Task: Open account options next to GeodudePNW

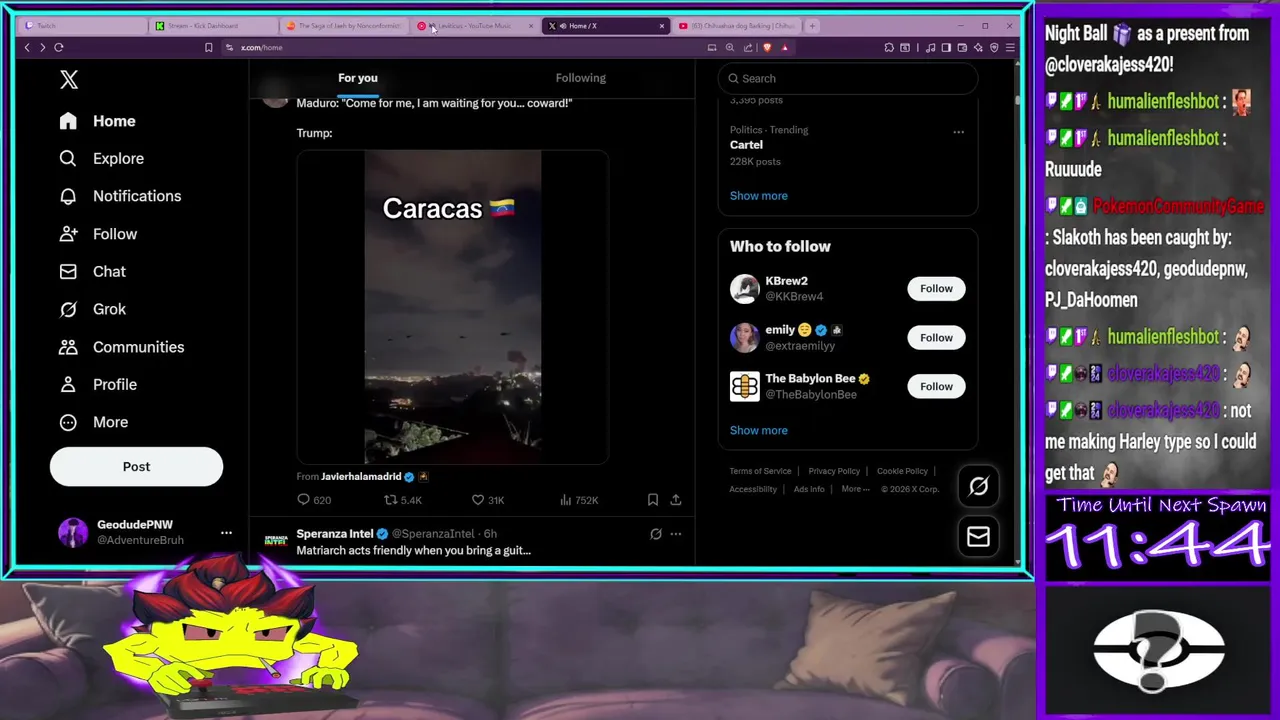Action: coord(226,533)
